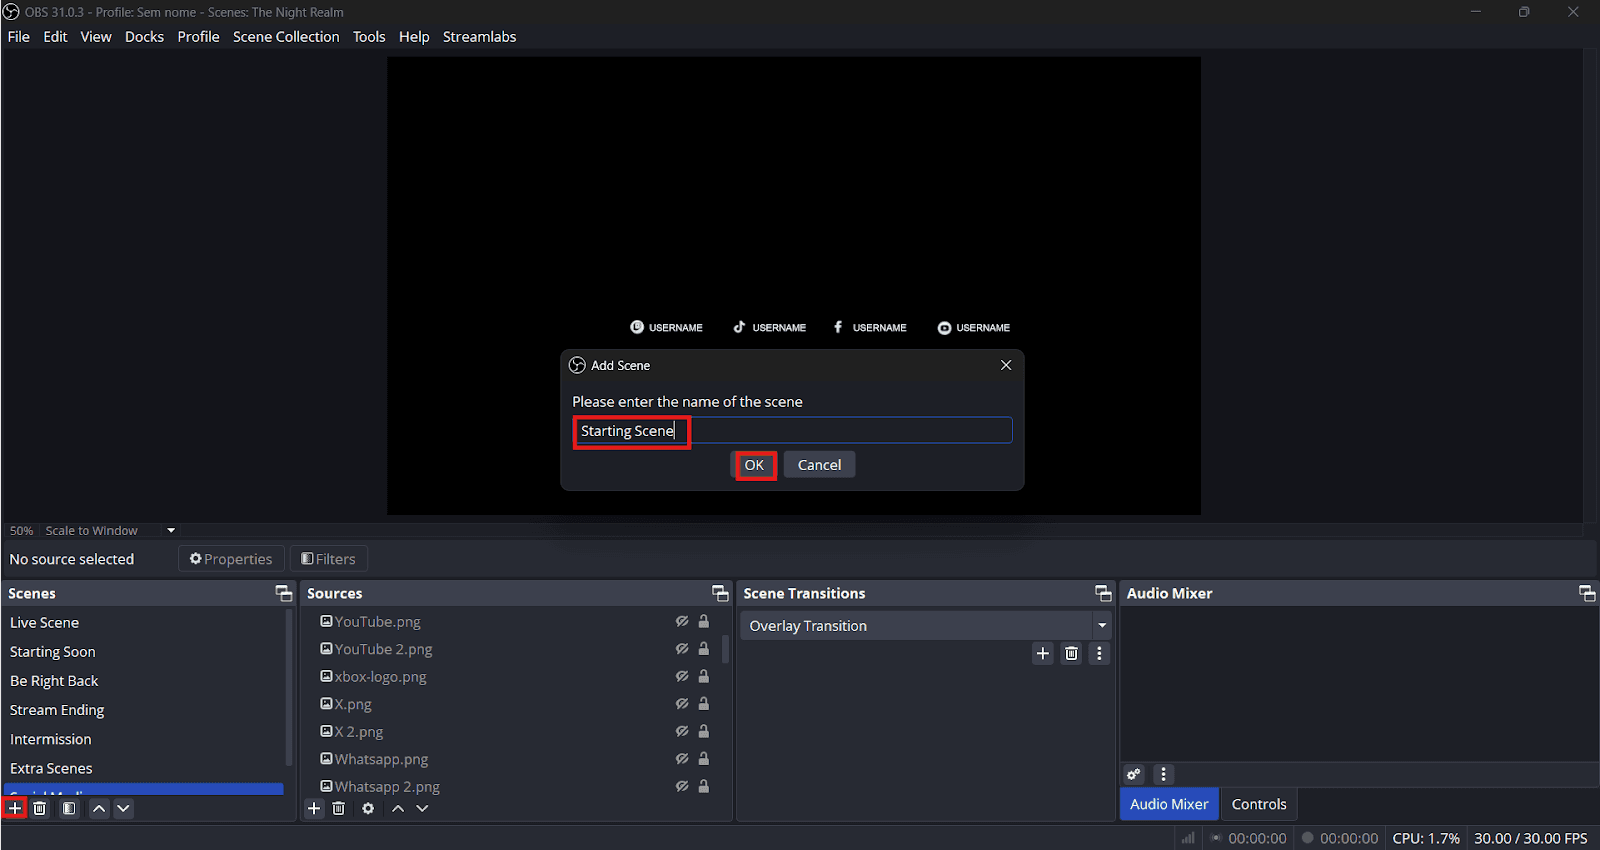The height and width of the screenshot is (850, 1600).
Task: Open the Streamlabs menu
Action: 480,37
